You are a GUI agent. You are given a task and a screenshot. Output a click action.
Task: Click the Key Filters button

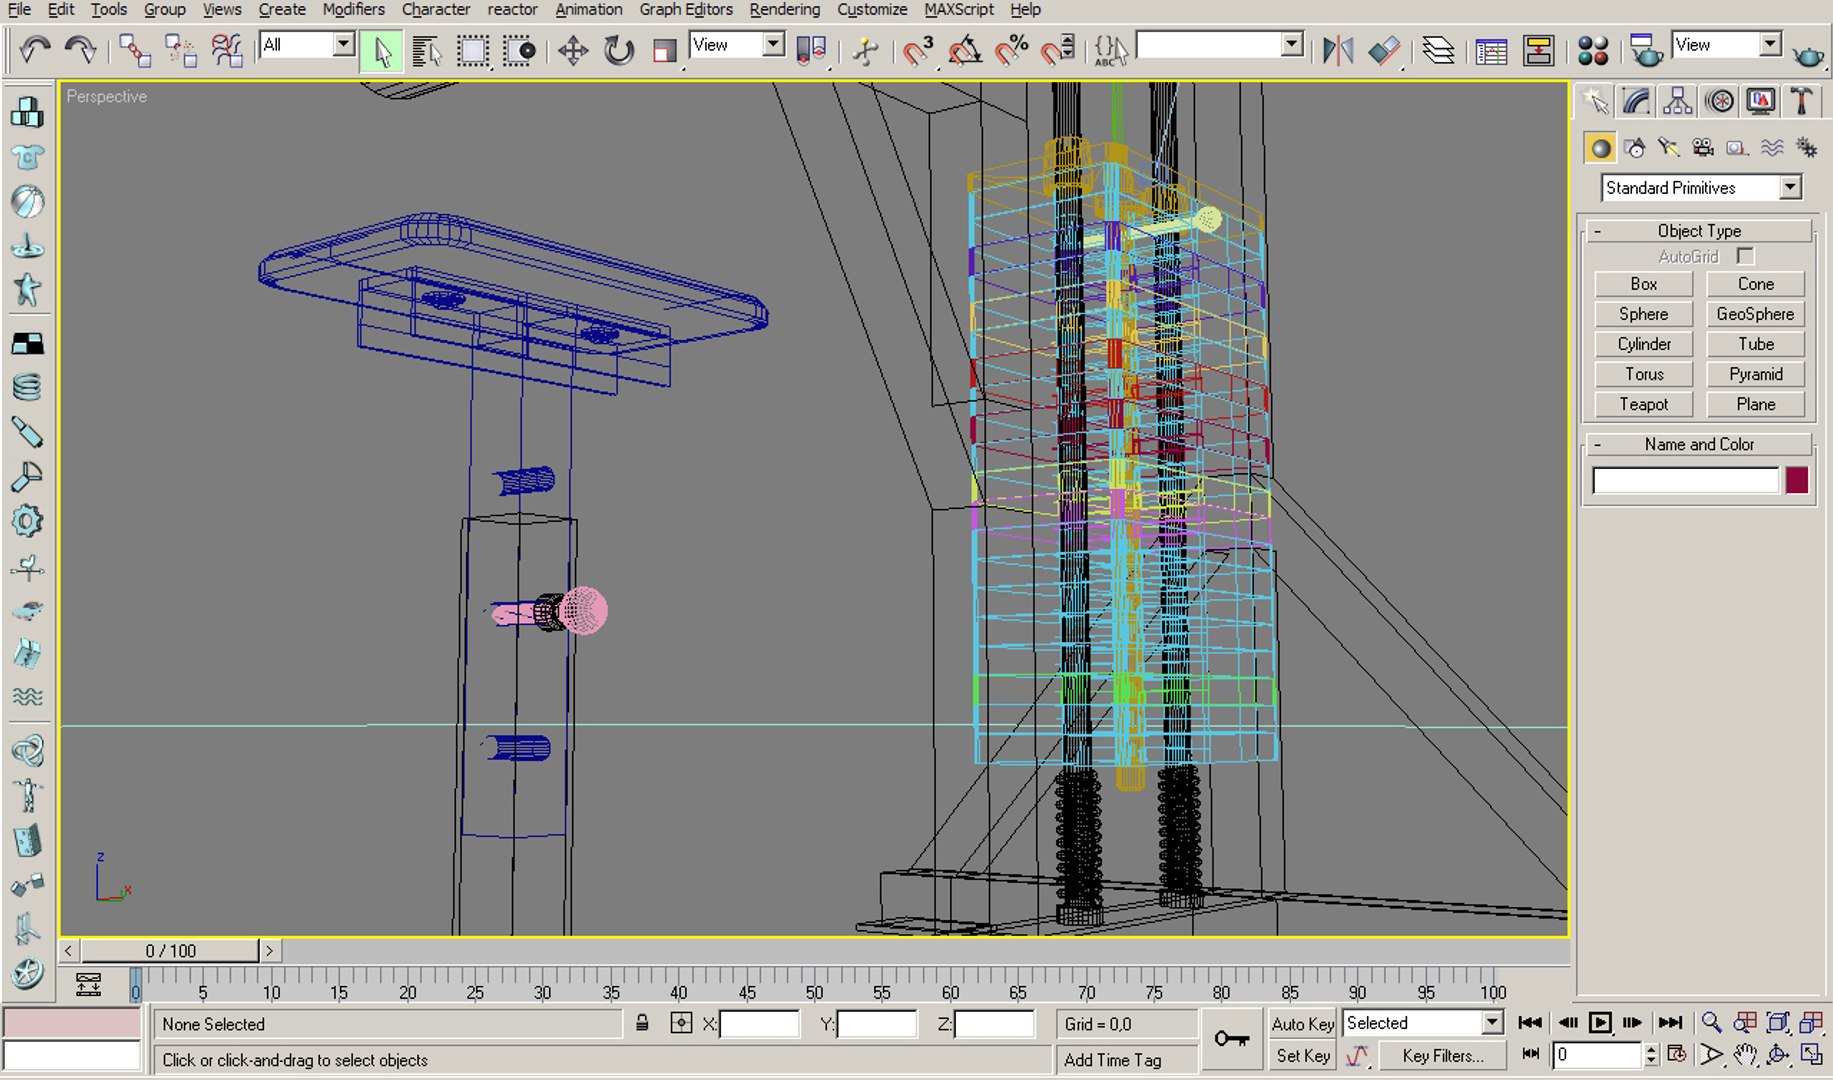[1442, 1055]
